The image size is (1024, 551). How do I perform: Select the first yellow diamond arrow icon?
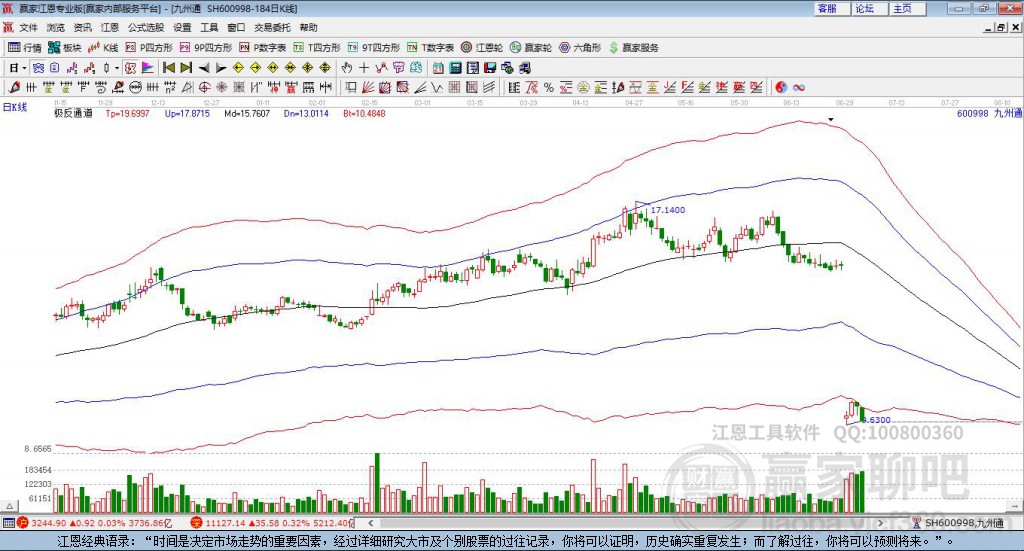coord(238,68)
